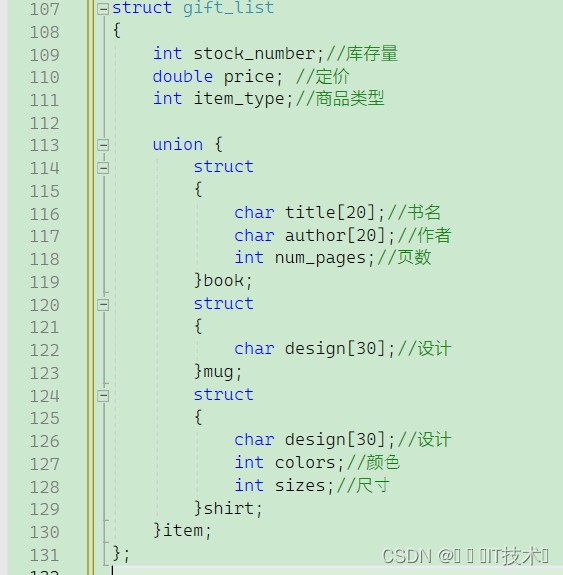Click the colors member on line 127

click(x=305, y=463)
